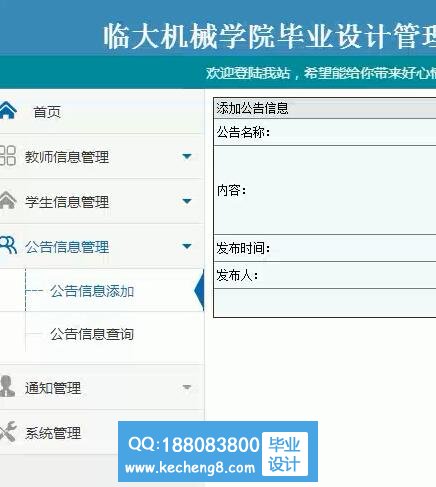Click the 内容 content area
Screen dimensions: 436x487
click(x=325, y=190)
